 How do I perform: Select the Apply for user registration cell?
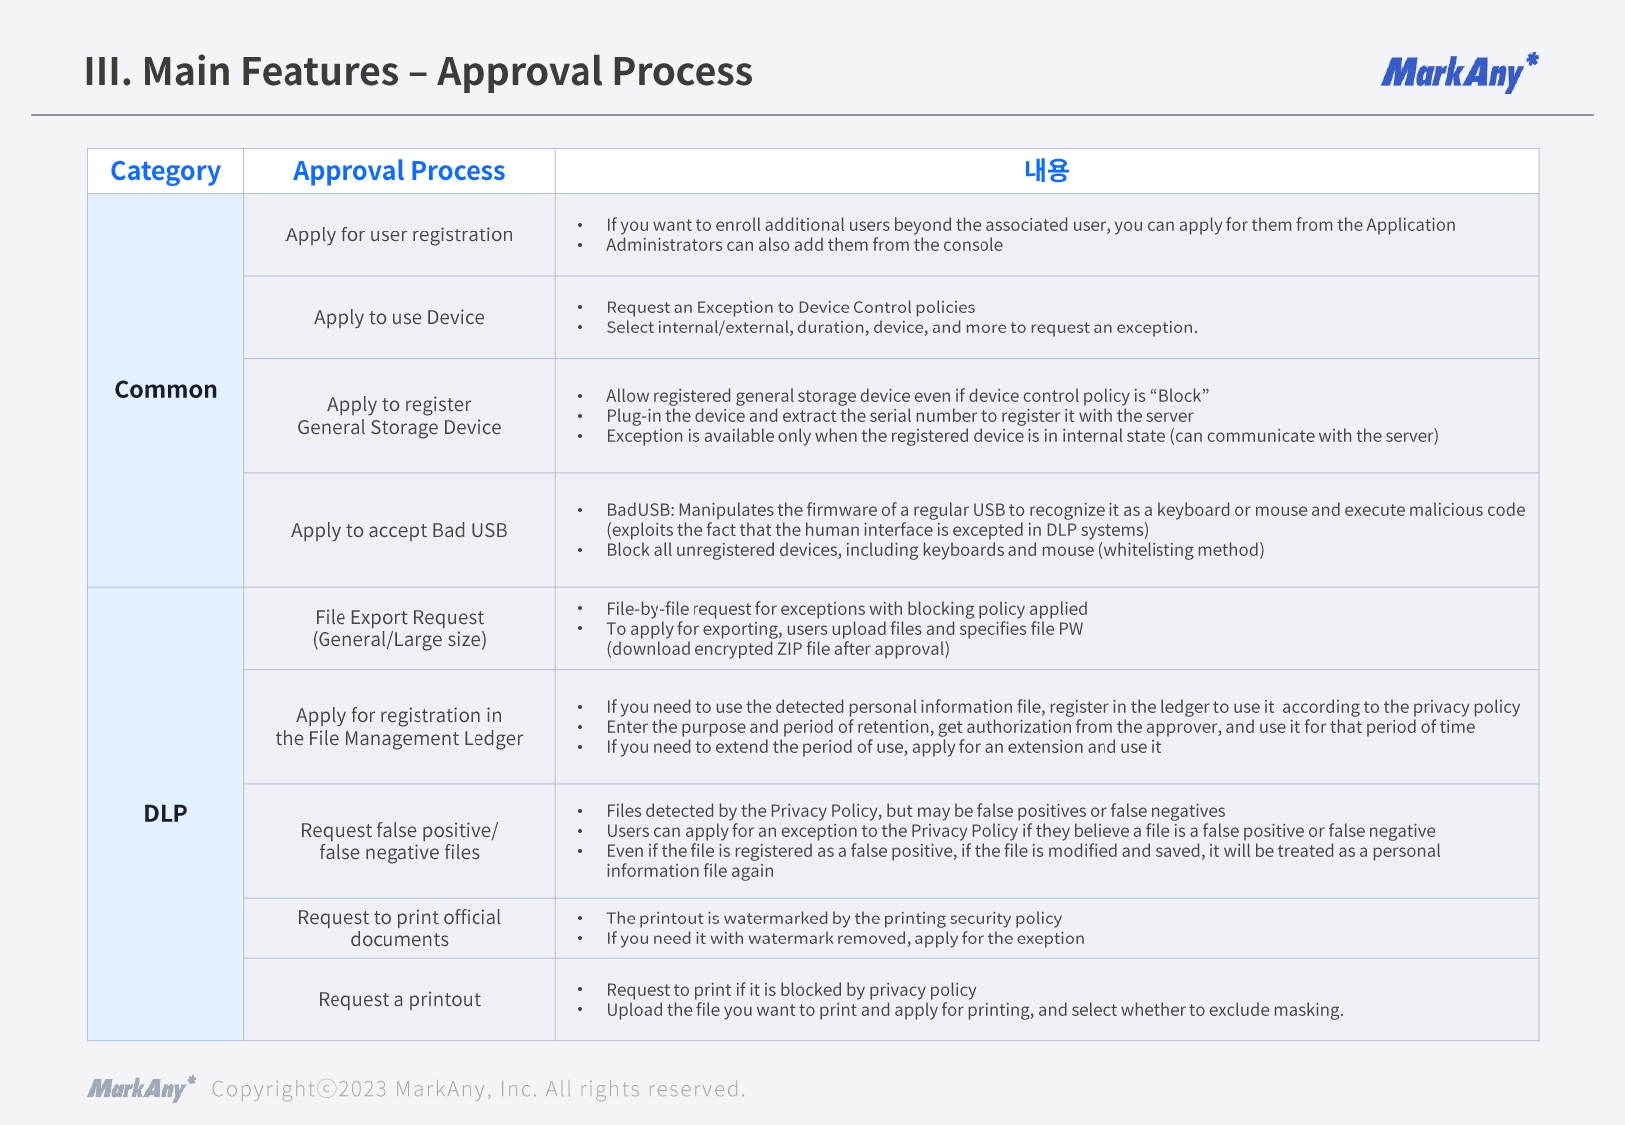coord(399,235)
